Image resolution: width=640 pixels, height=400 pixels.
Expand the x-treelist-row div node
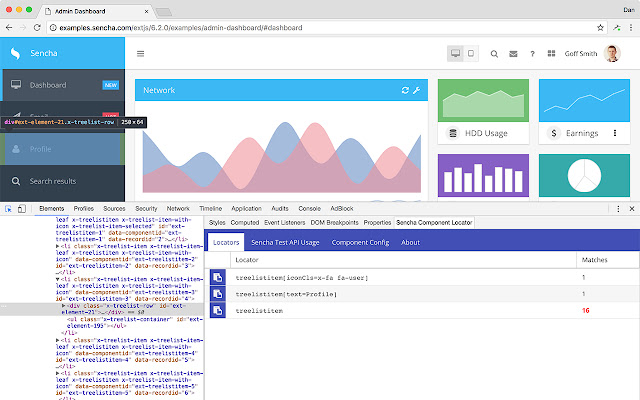(x=63, y=306)
